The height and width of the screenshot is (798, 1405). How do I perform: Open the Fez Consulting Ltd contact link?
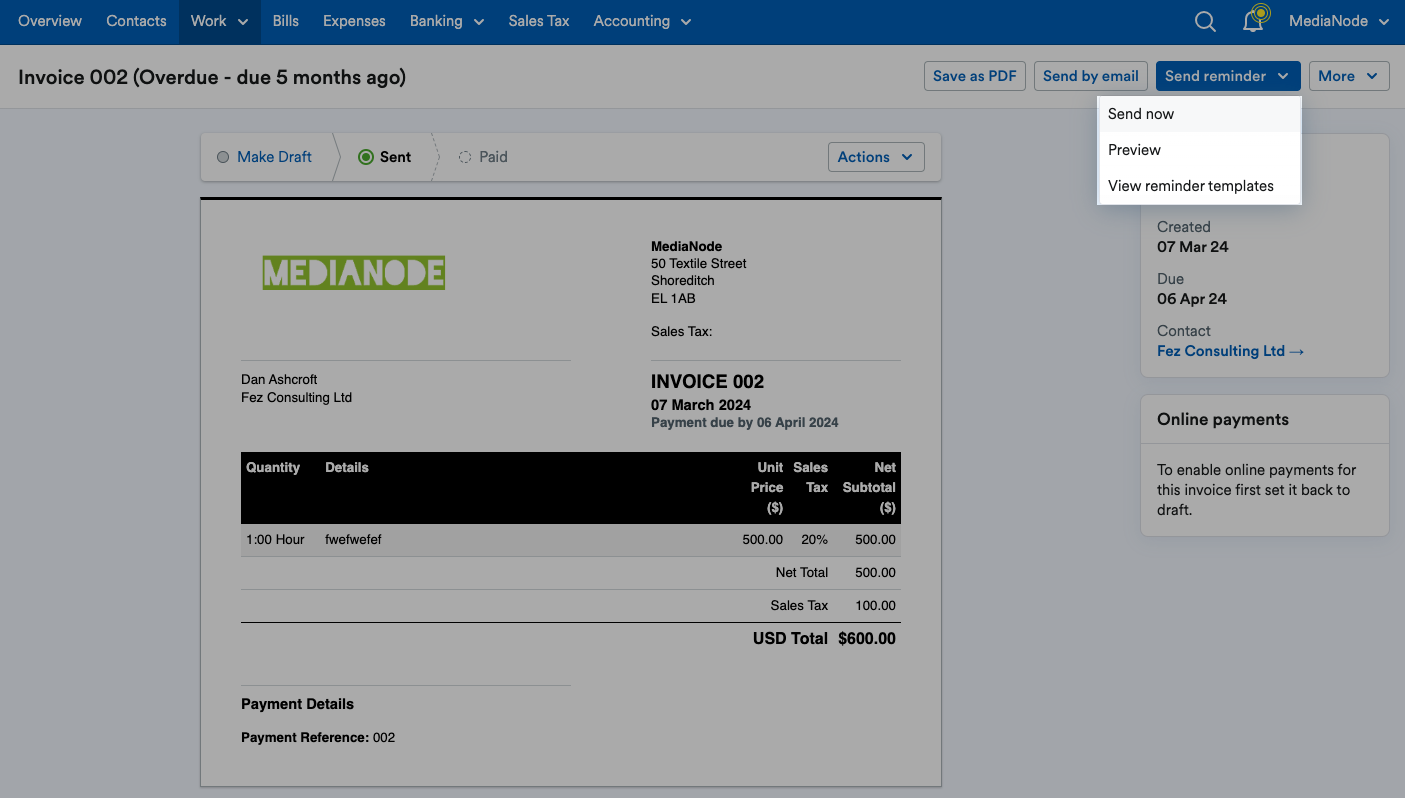coord(1231,351)
